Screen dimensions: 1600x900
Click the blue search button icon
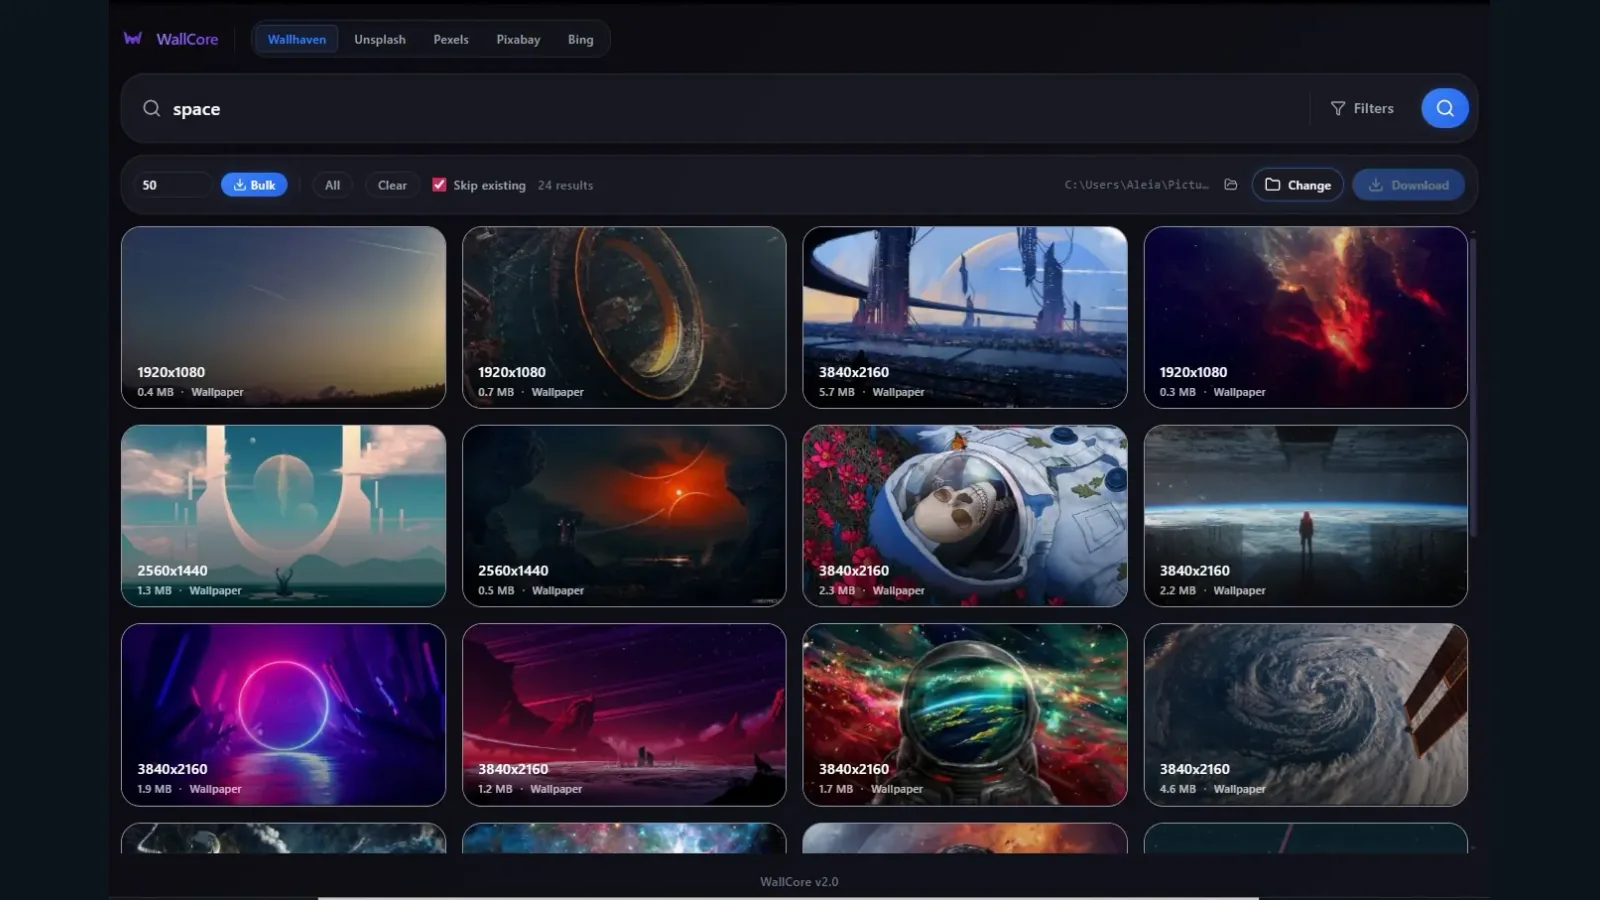tap(1445, 108)
